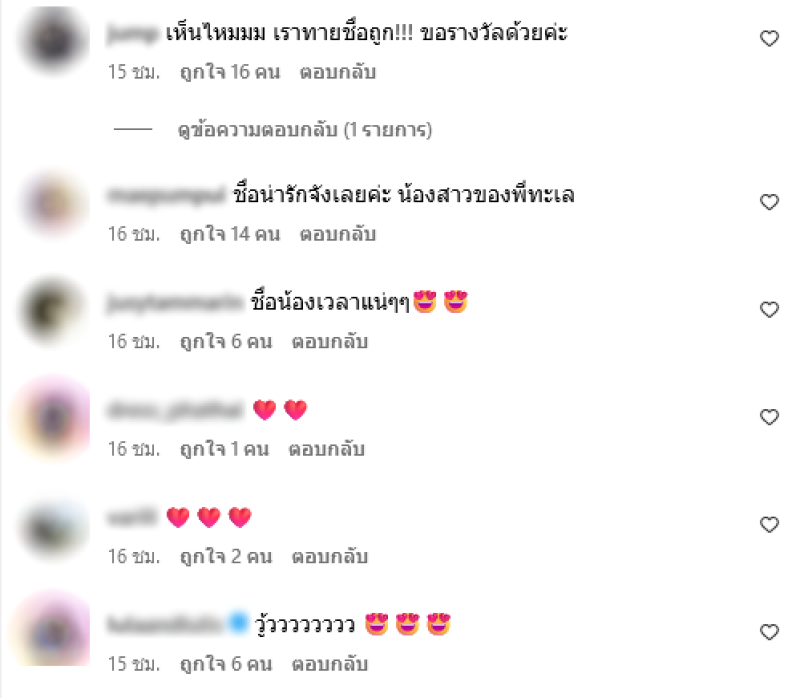
Task: Open the ถูกใจ 14 คน likes list
Action: (x=230, y=234)
